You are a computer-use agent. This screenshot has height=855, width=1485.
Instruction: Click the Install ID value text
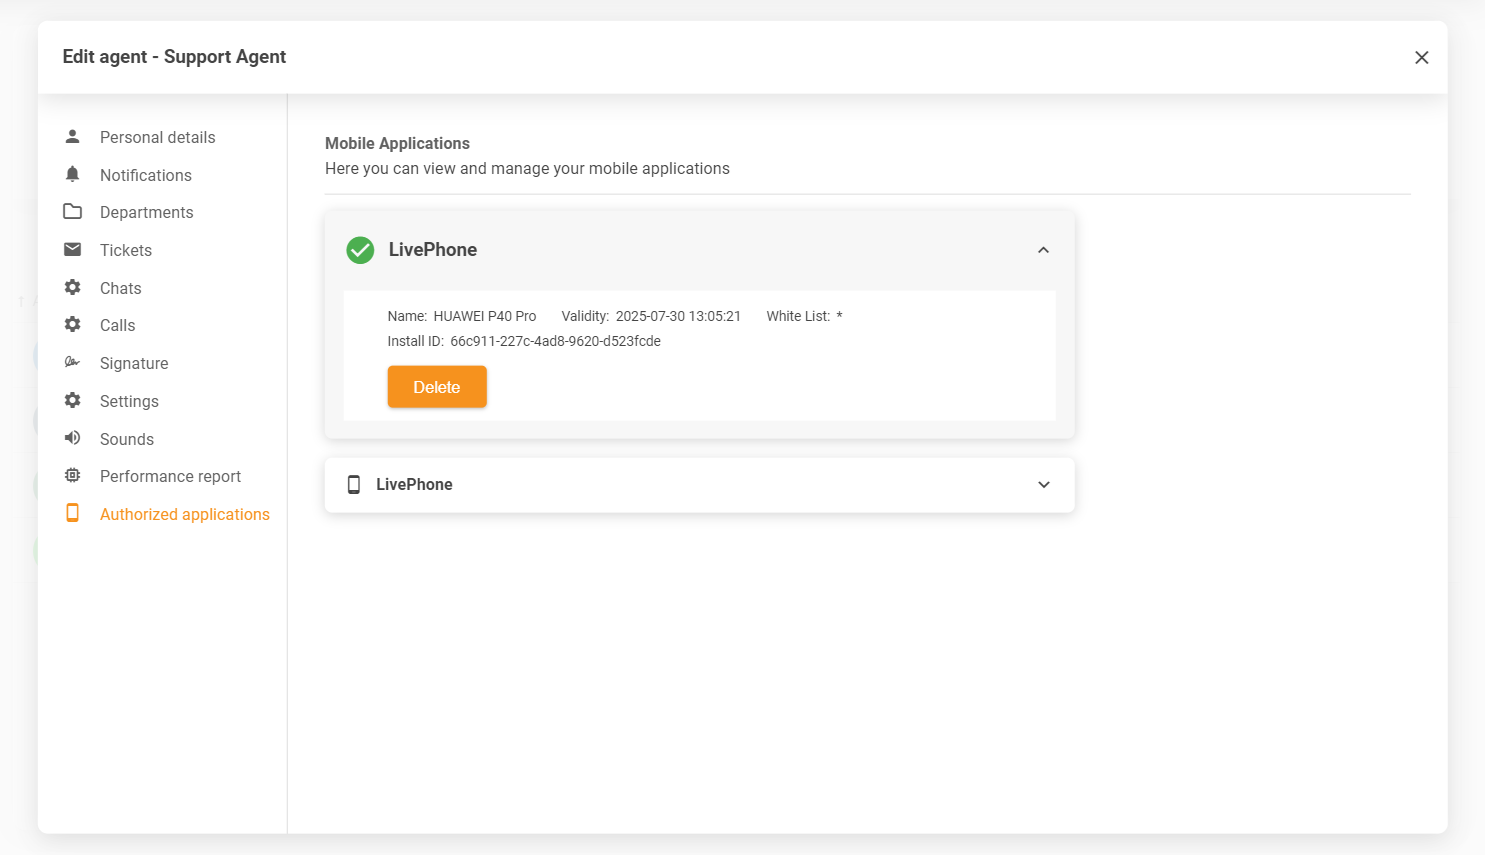pos(555,341)
